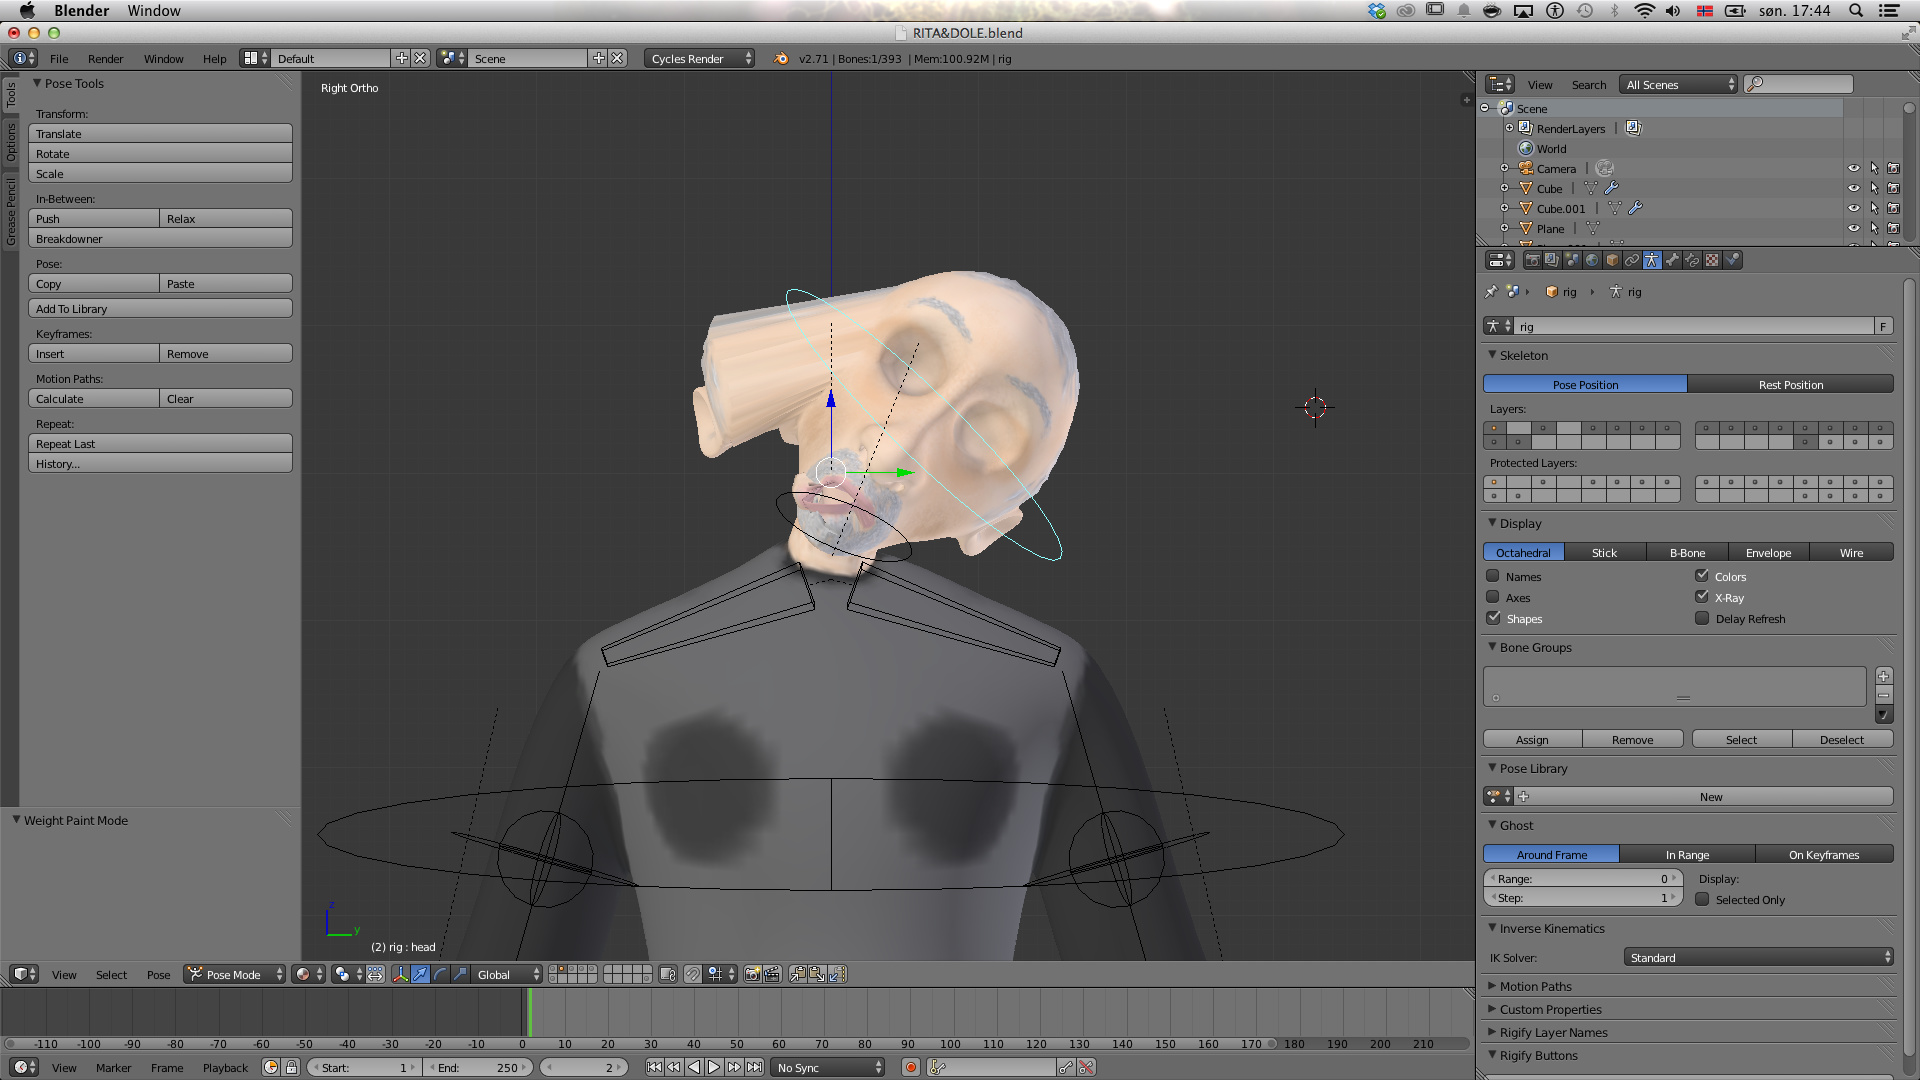The width and height of the screenshot is (1920, 1080).
Task: Switch to the Options vertical tab
Action: click(11, 142)
